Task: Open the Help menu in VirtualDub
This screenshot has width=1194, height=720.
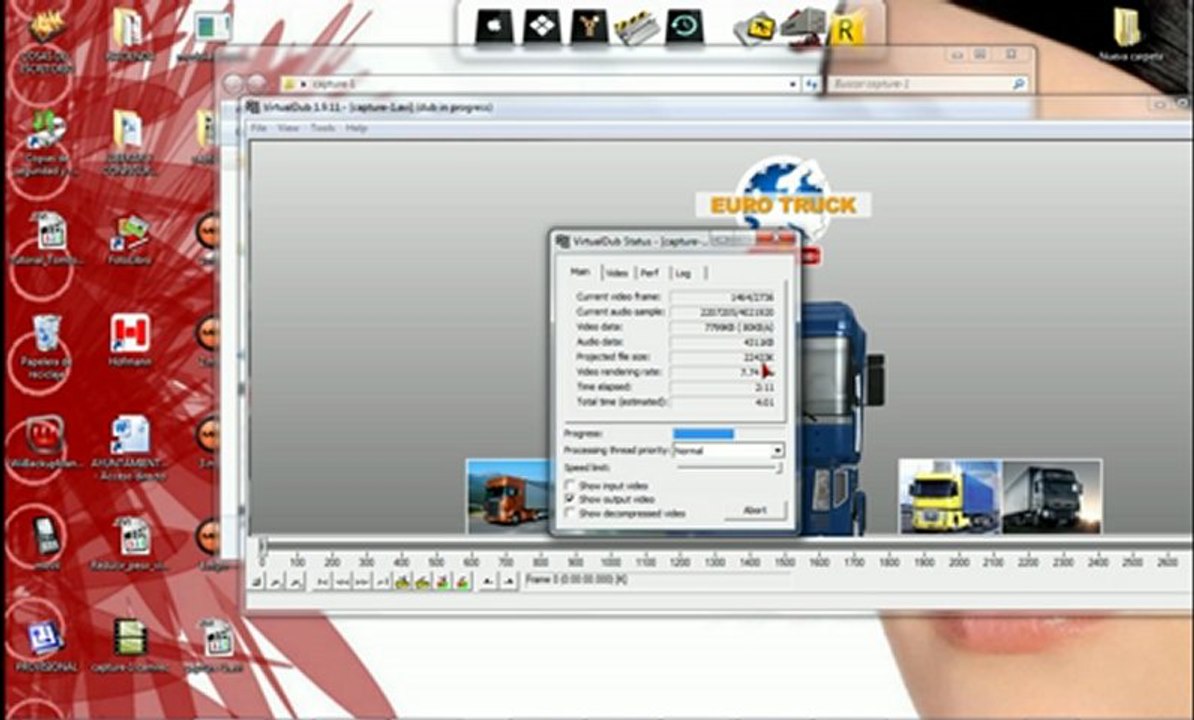Action: point(356,128)
